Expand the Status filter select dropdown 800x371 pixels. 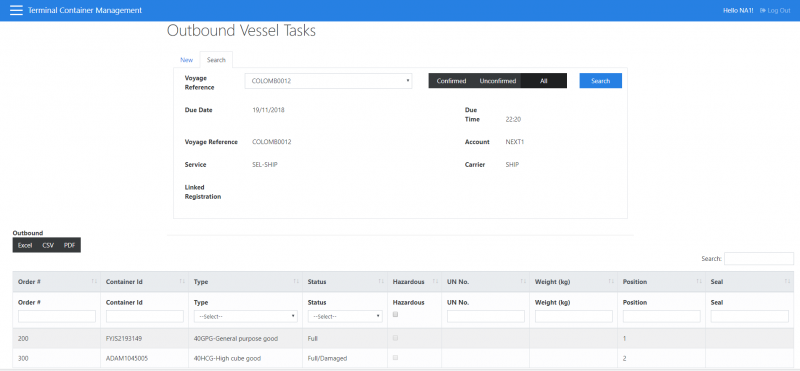click(x=345, y=316)
